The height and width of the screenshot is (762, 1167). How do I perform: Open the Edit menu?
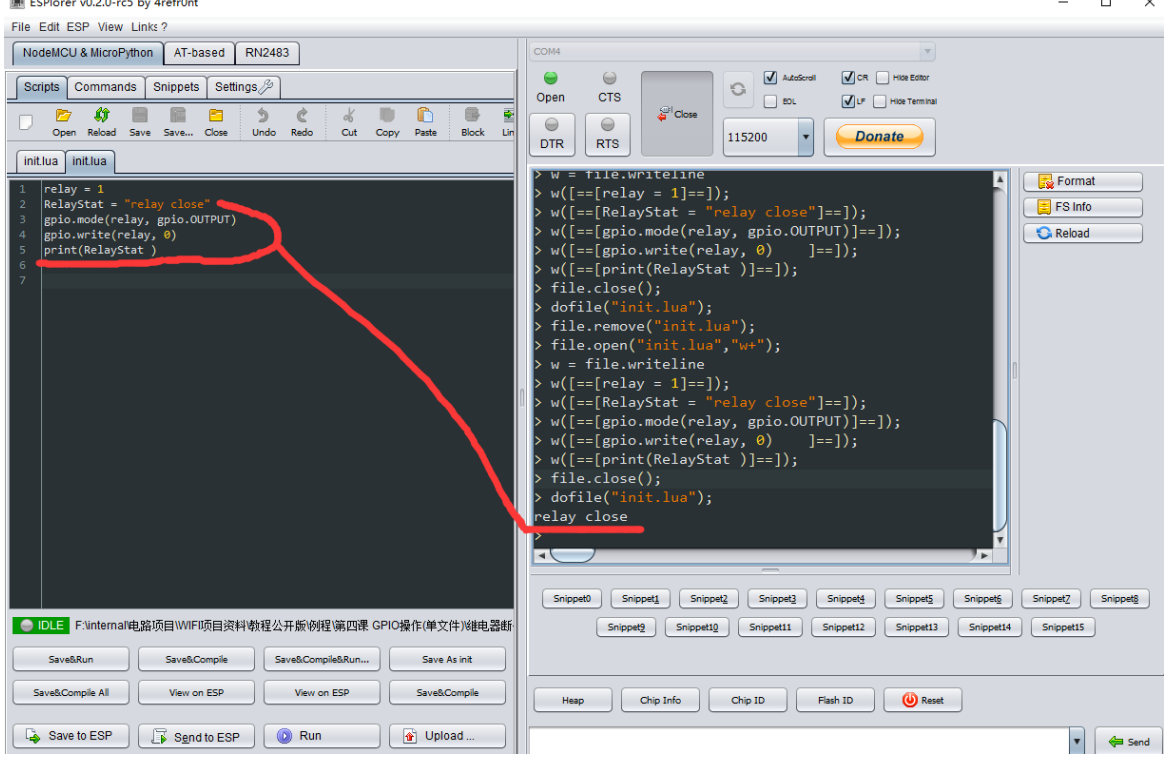pos(49,27)
